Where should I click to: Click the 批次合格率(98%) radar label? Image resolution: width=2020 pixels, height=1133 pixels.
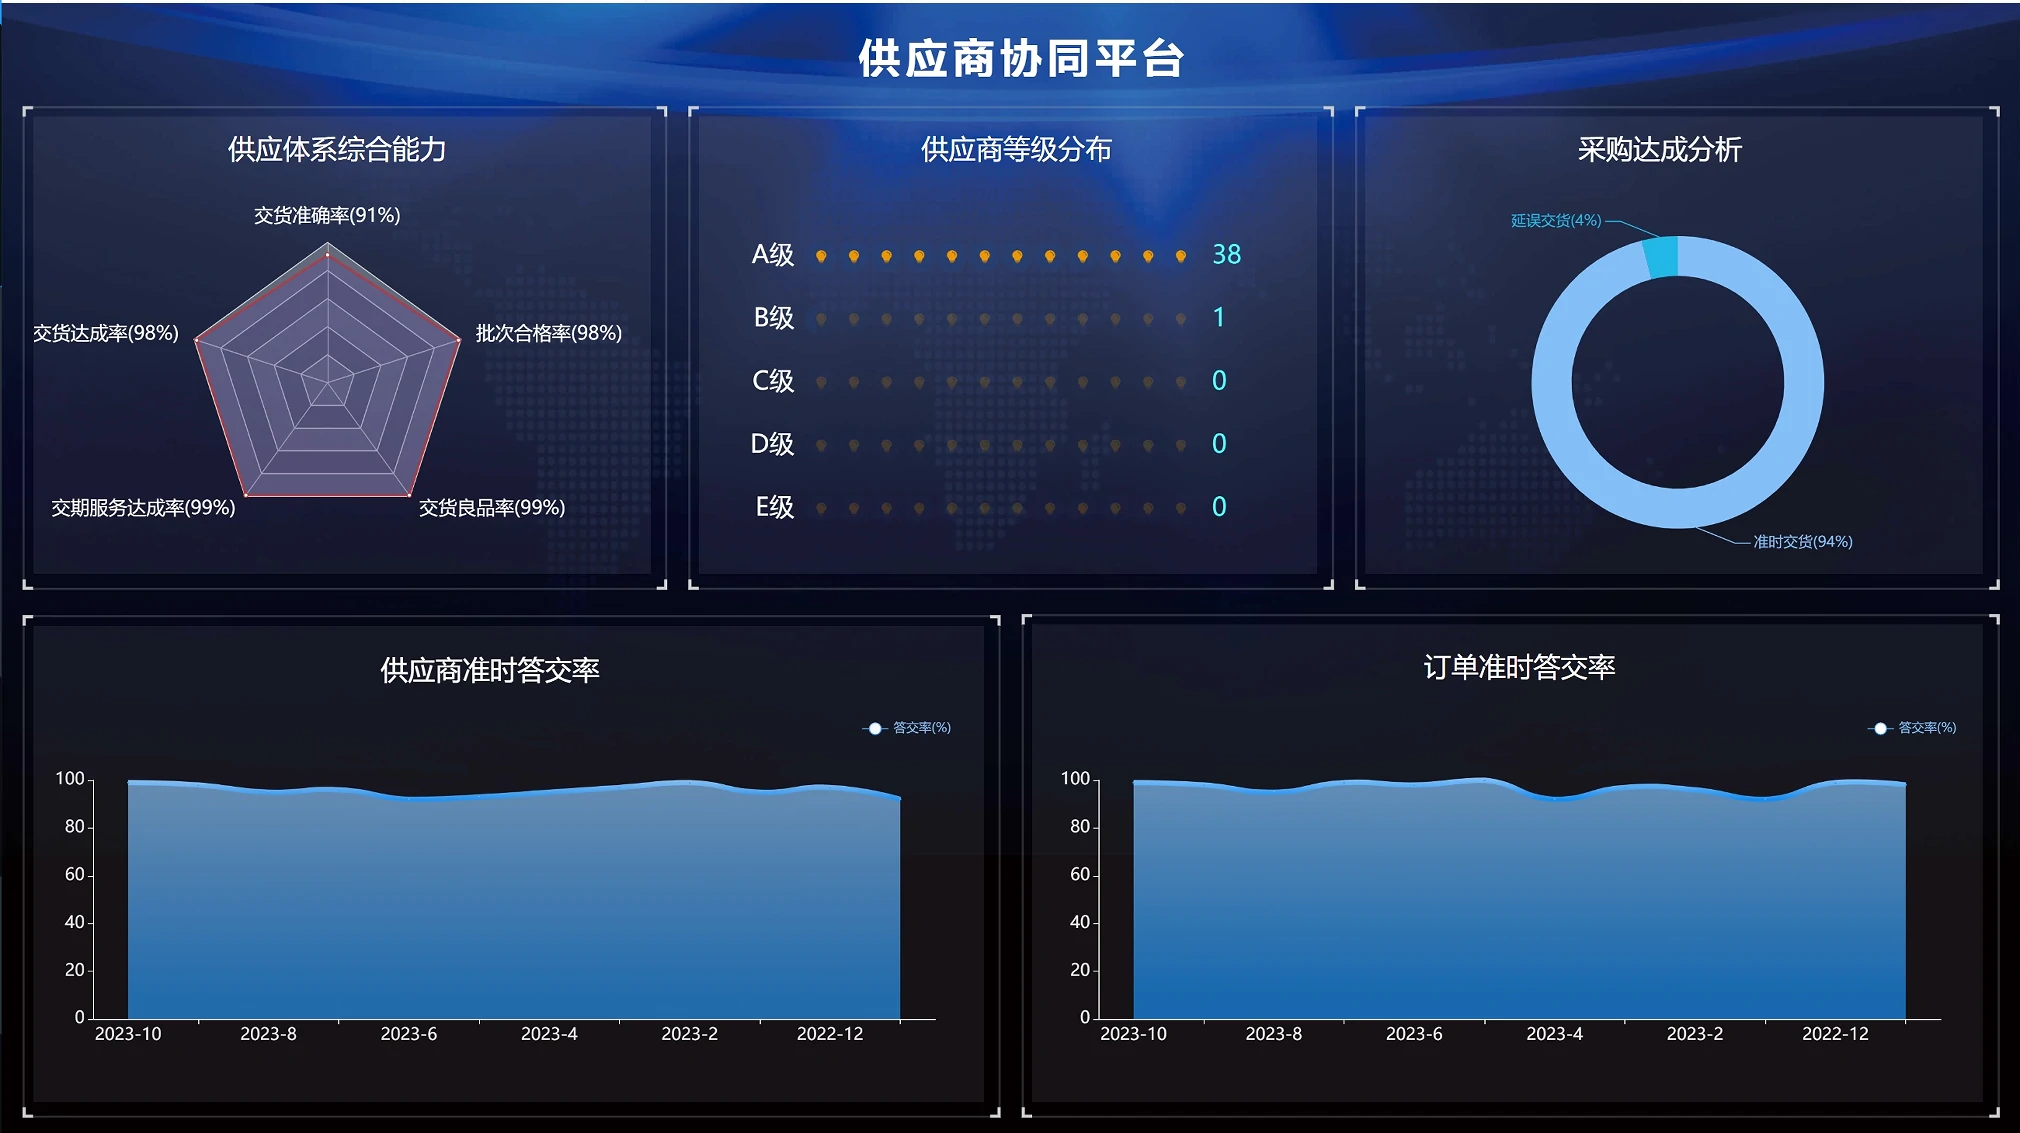[x=548, y=333]
